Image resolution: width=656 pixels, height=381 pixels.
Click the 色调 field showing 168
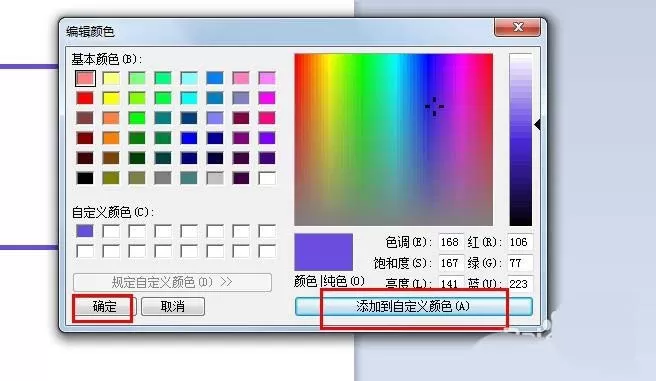click(451, 242)
